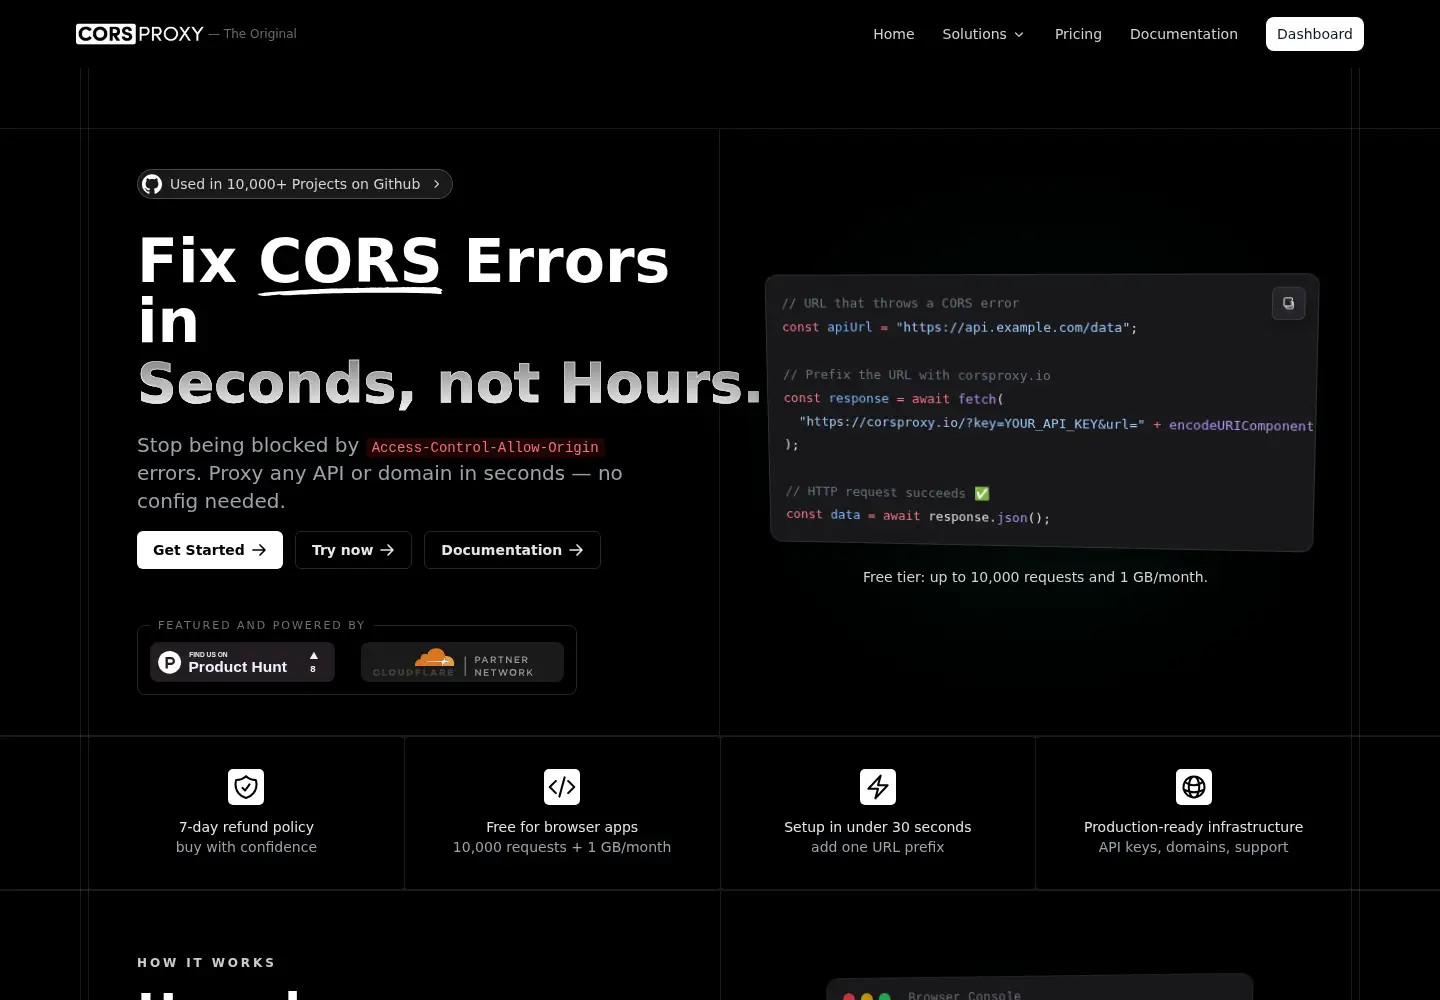Open Documentation in the top navigation
1440x1000 pixels.
click(x=1184, y=34)
